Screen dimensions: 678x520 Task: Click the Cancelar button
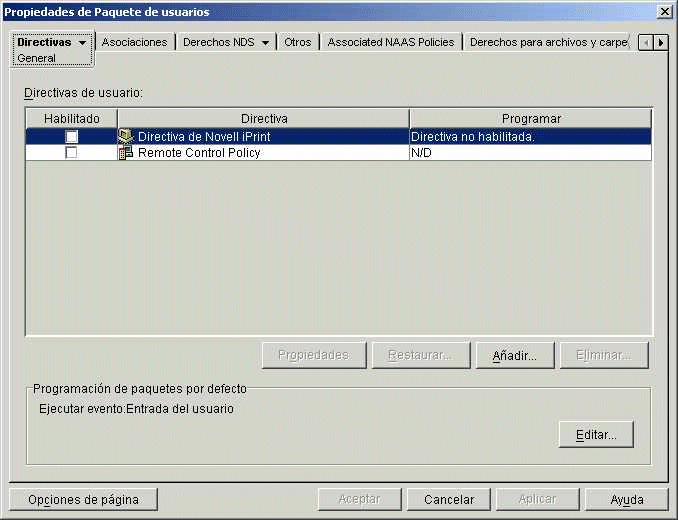[449, 500]
